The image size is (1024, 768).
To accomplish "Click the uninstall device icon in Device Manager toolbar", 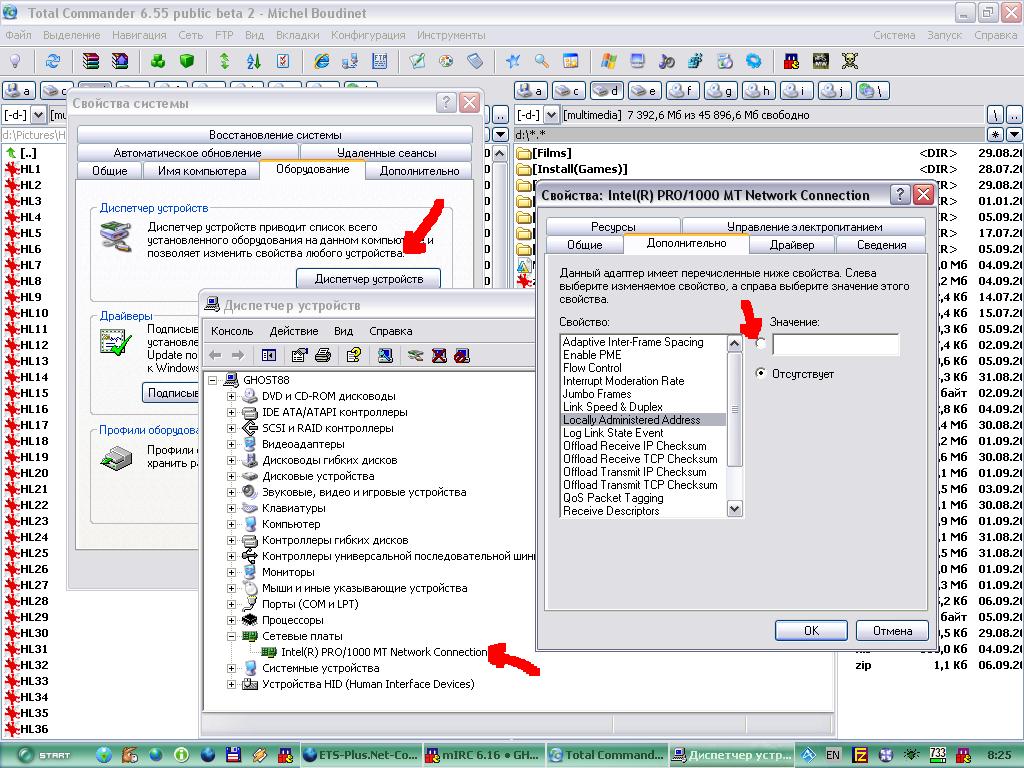I will tap(439, 355).
